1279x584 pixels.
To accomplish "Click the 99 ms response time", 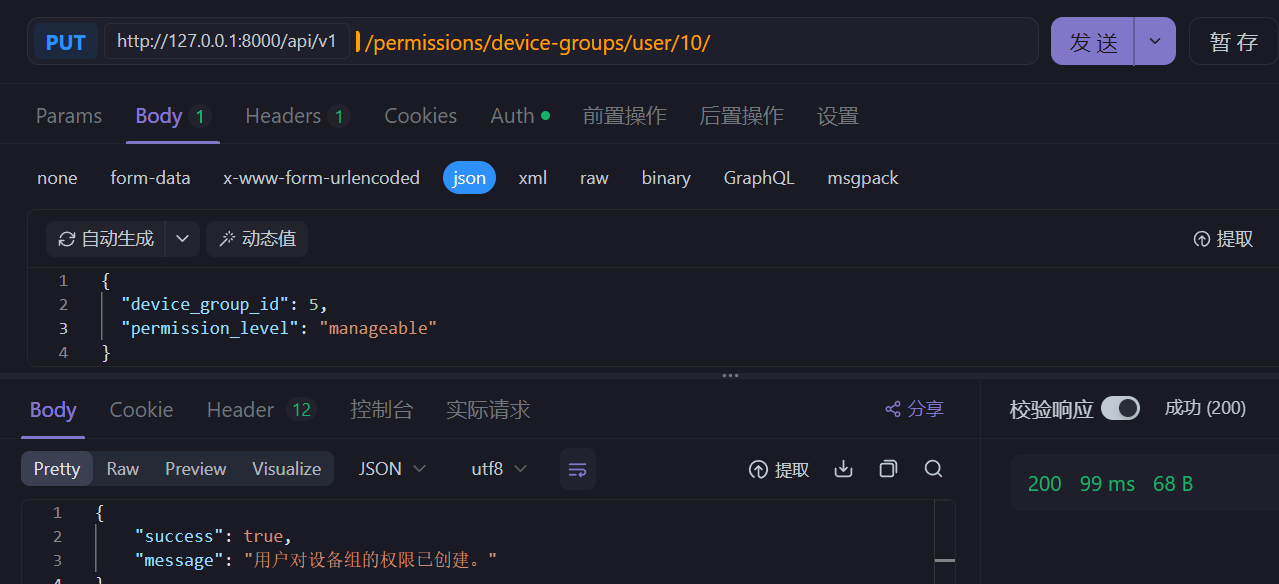I will point(1107,484).
